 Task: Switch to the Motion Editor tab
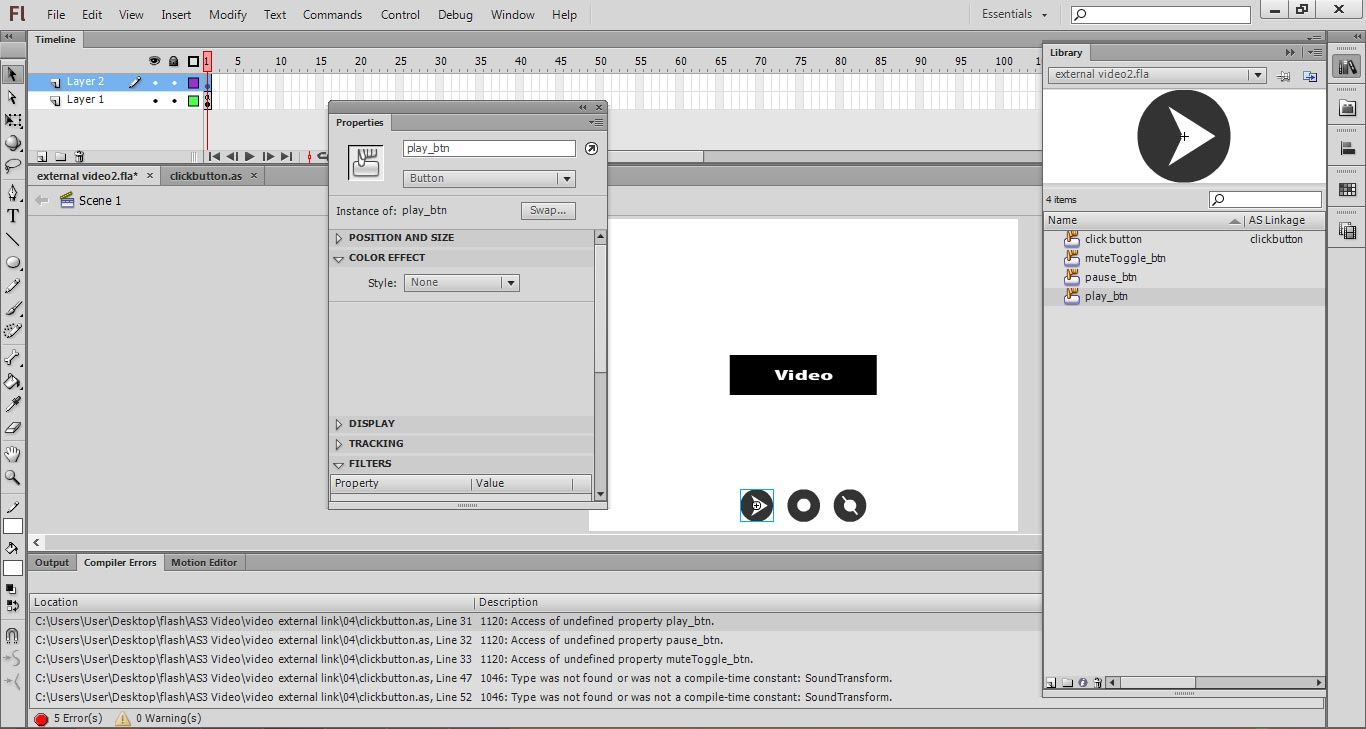[x=204, y=563]
